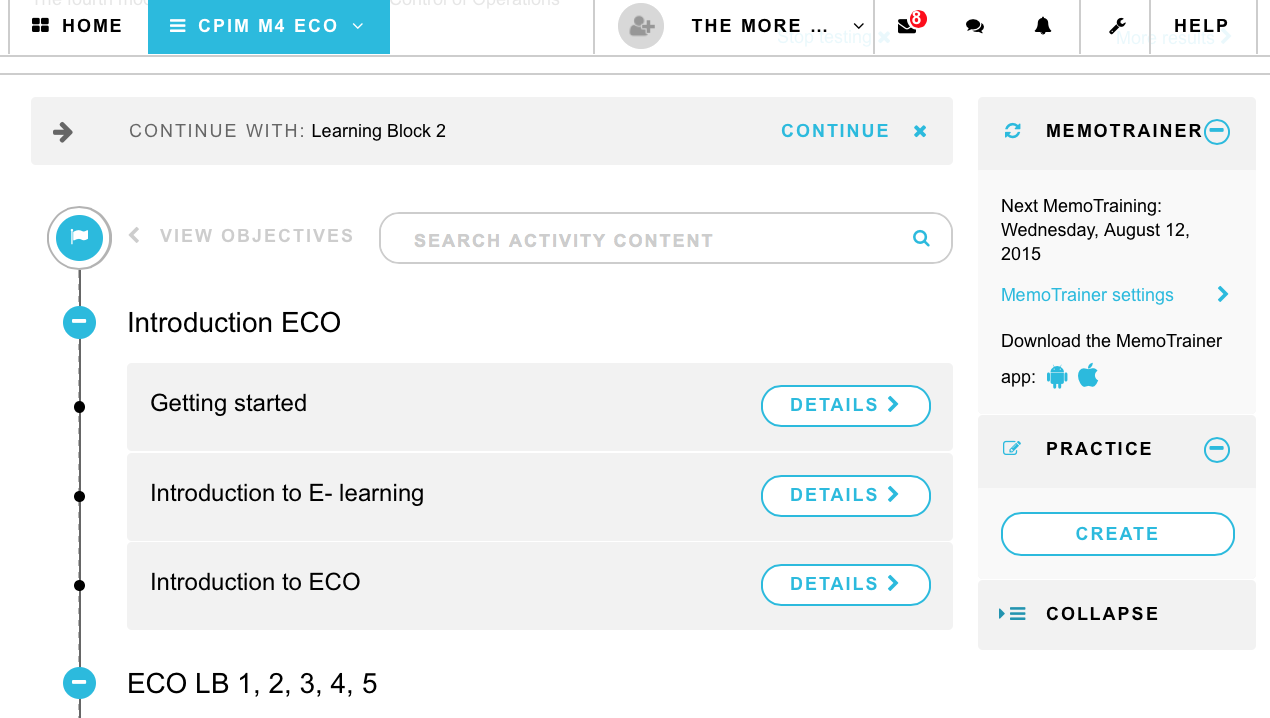Collapse the ECO LB 1, 2, 3, 4, 5 section
Viewport: 1270px width, 718px height.
(x=79, y=683)
